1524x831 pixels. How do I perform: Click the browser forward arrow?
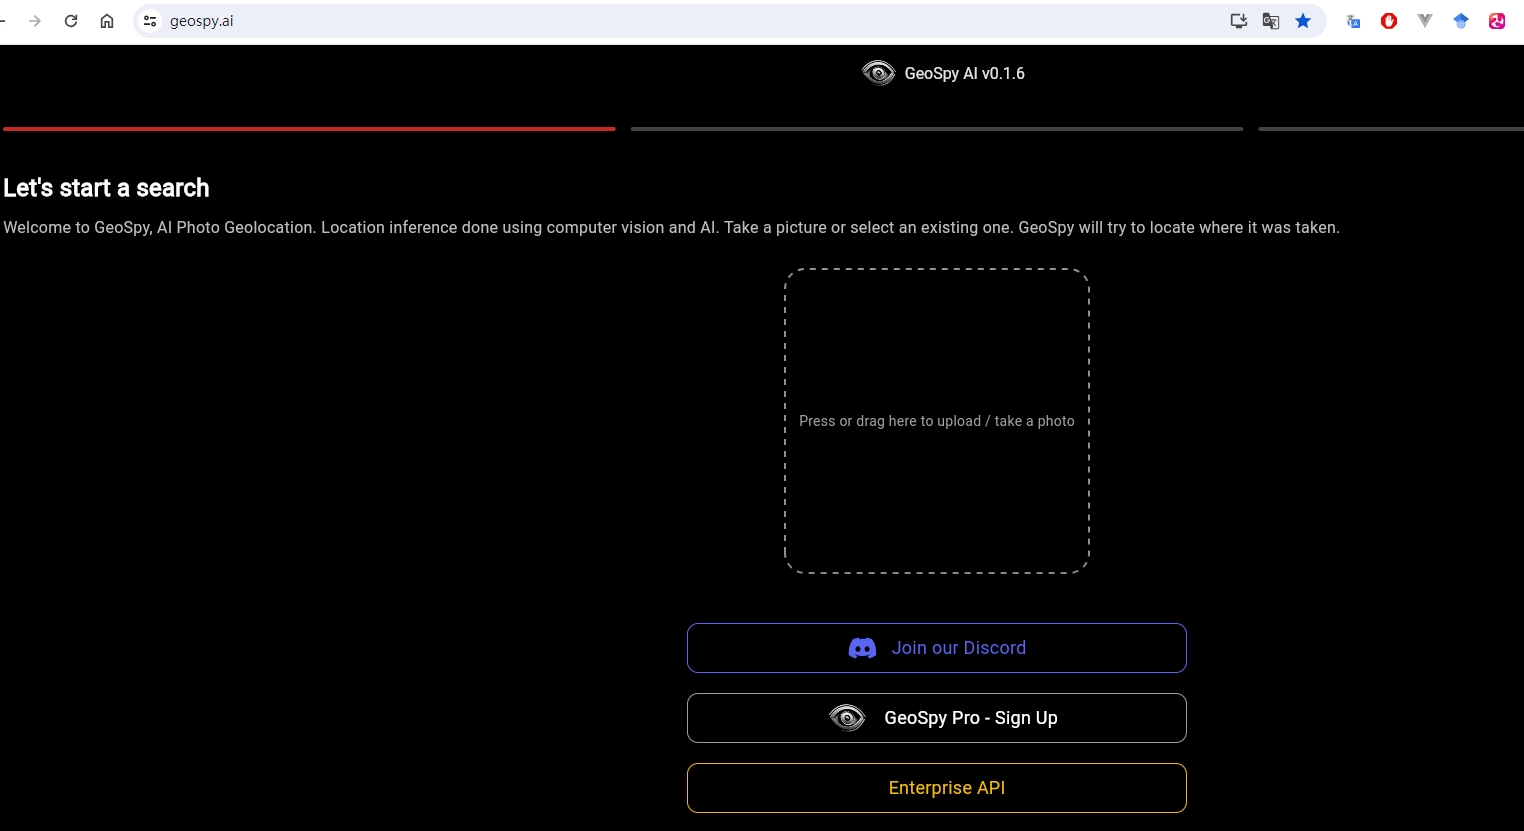point(35,21)
